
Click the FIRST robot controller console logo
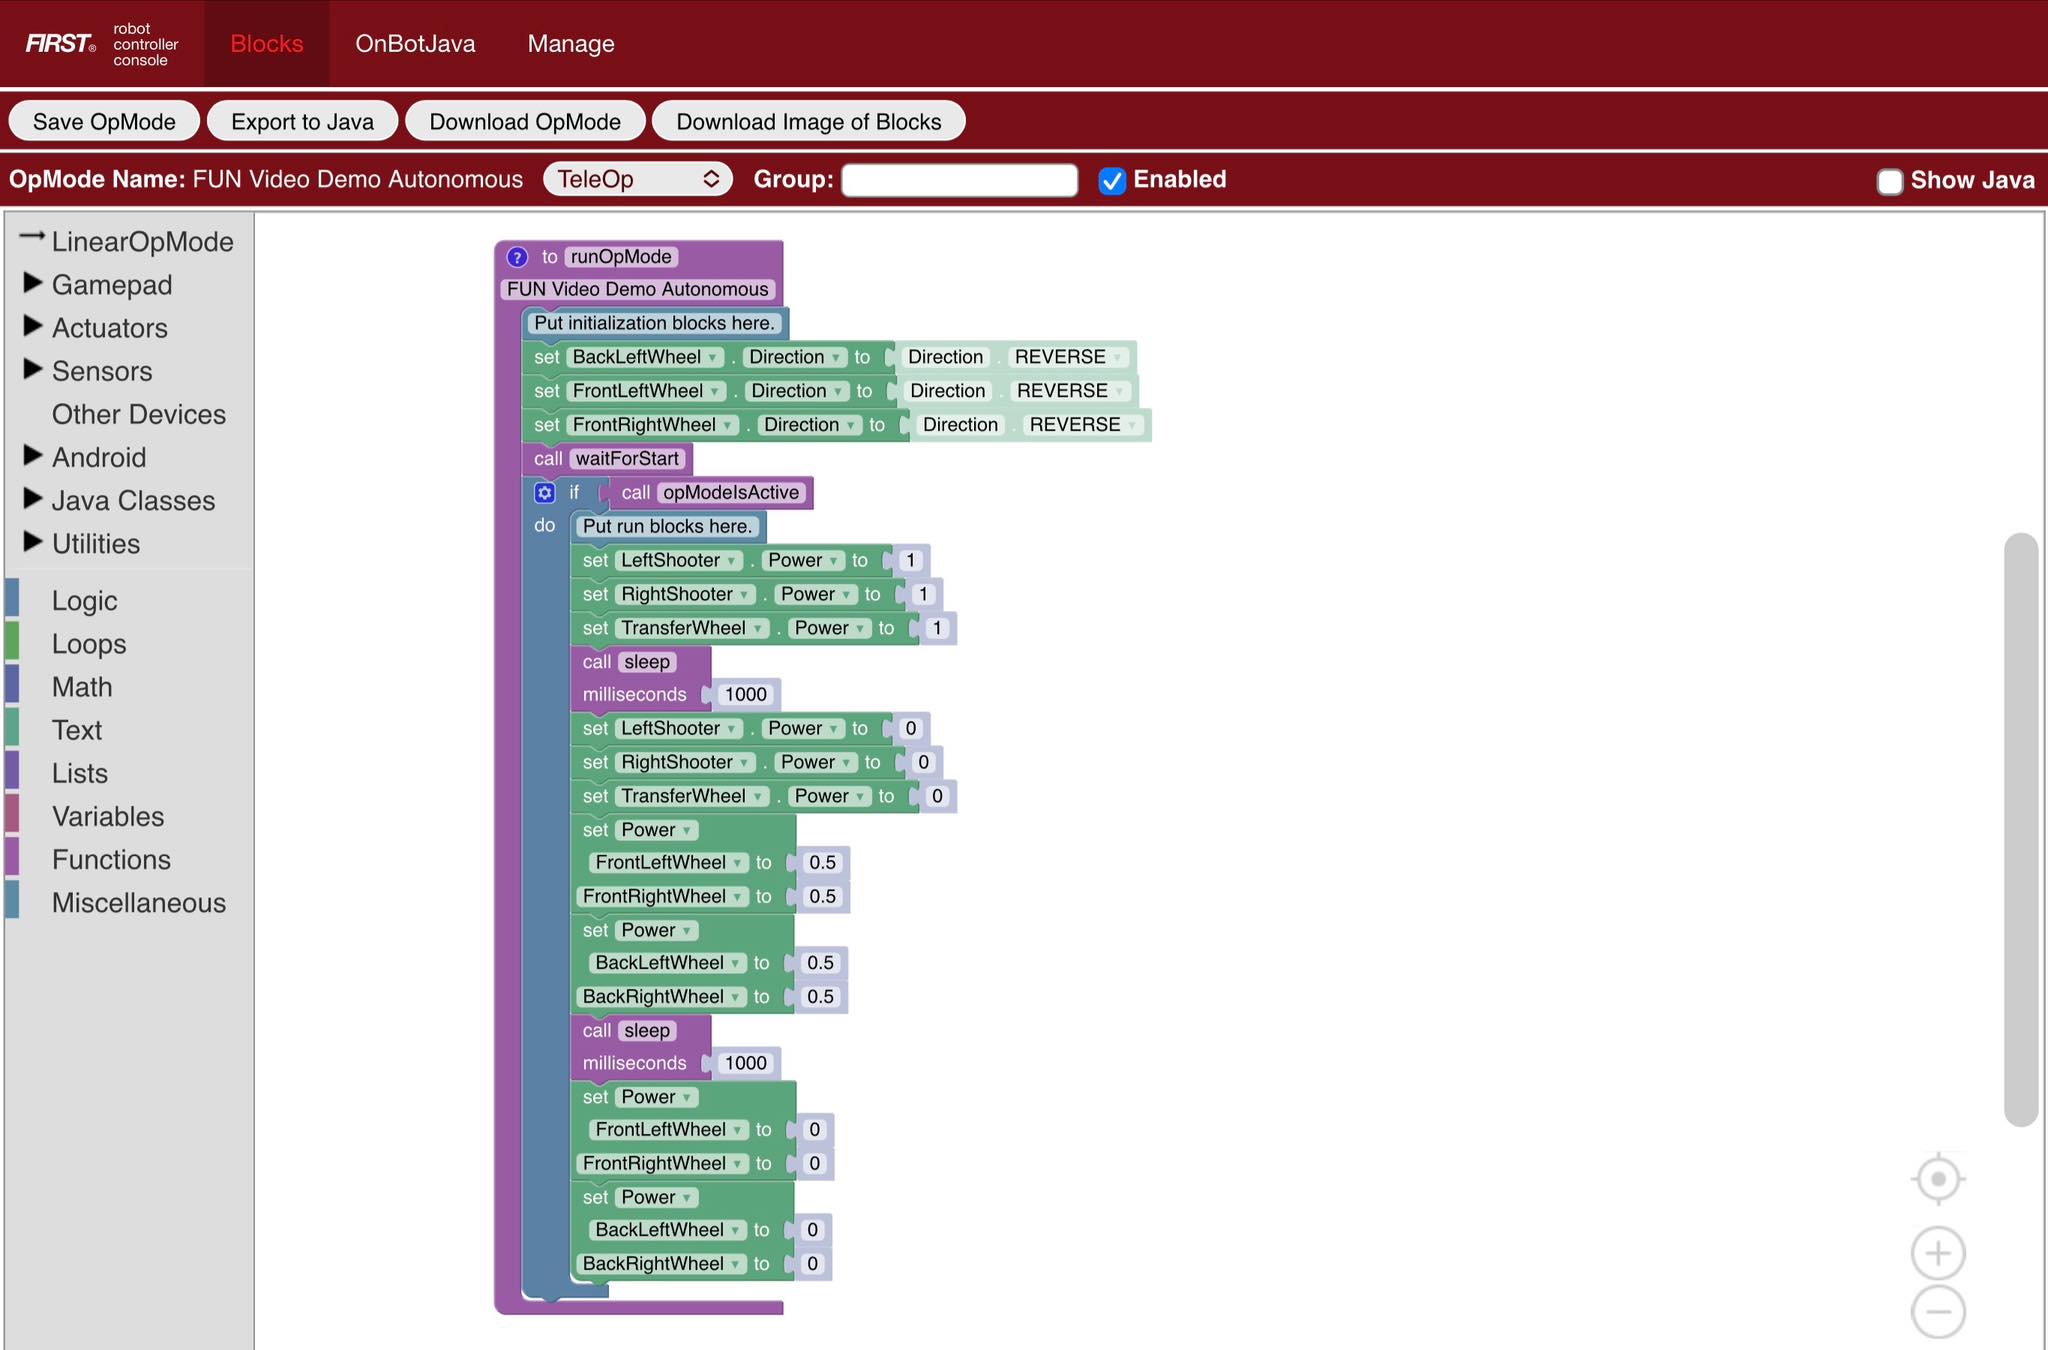click(x=102, y=44)
